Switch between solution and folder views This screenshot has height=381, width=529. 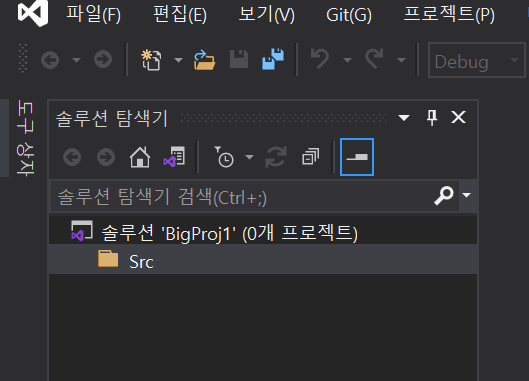174,157
